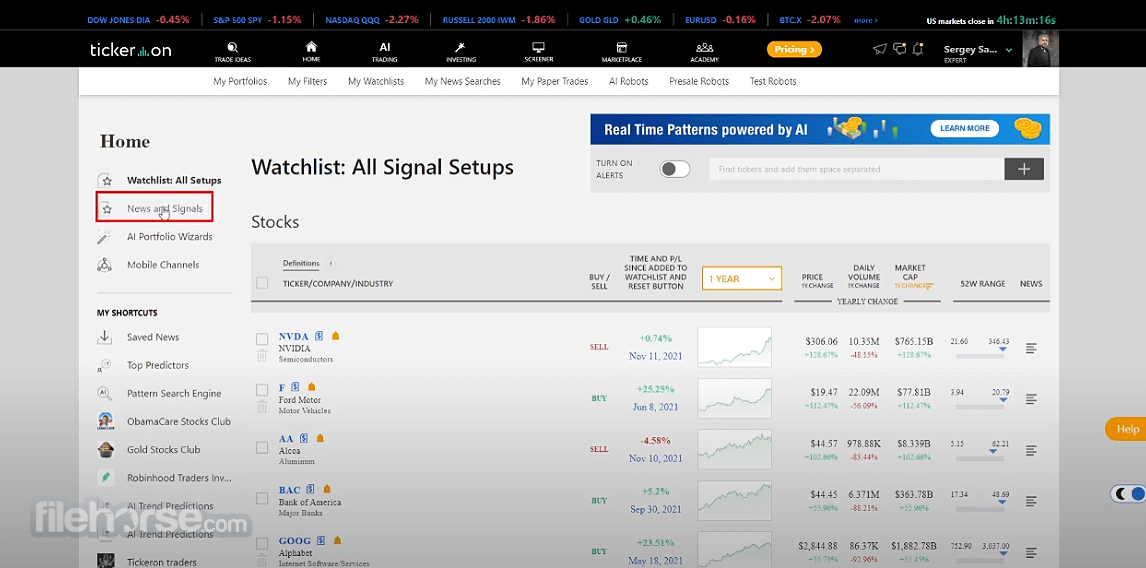Open the NVDA ticker link
The width and height of the screenshot is (1146, 568).
tap(293, 336)
